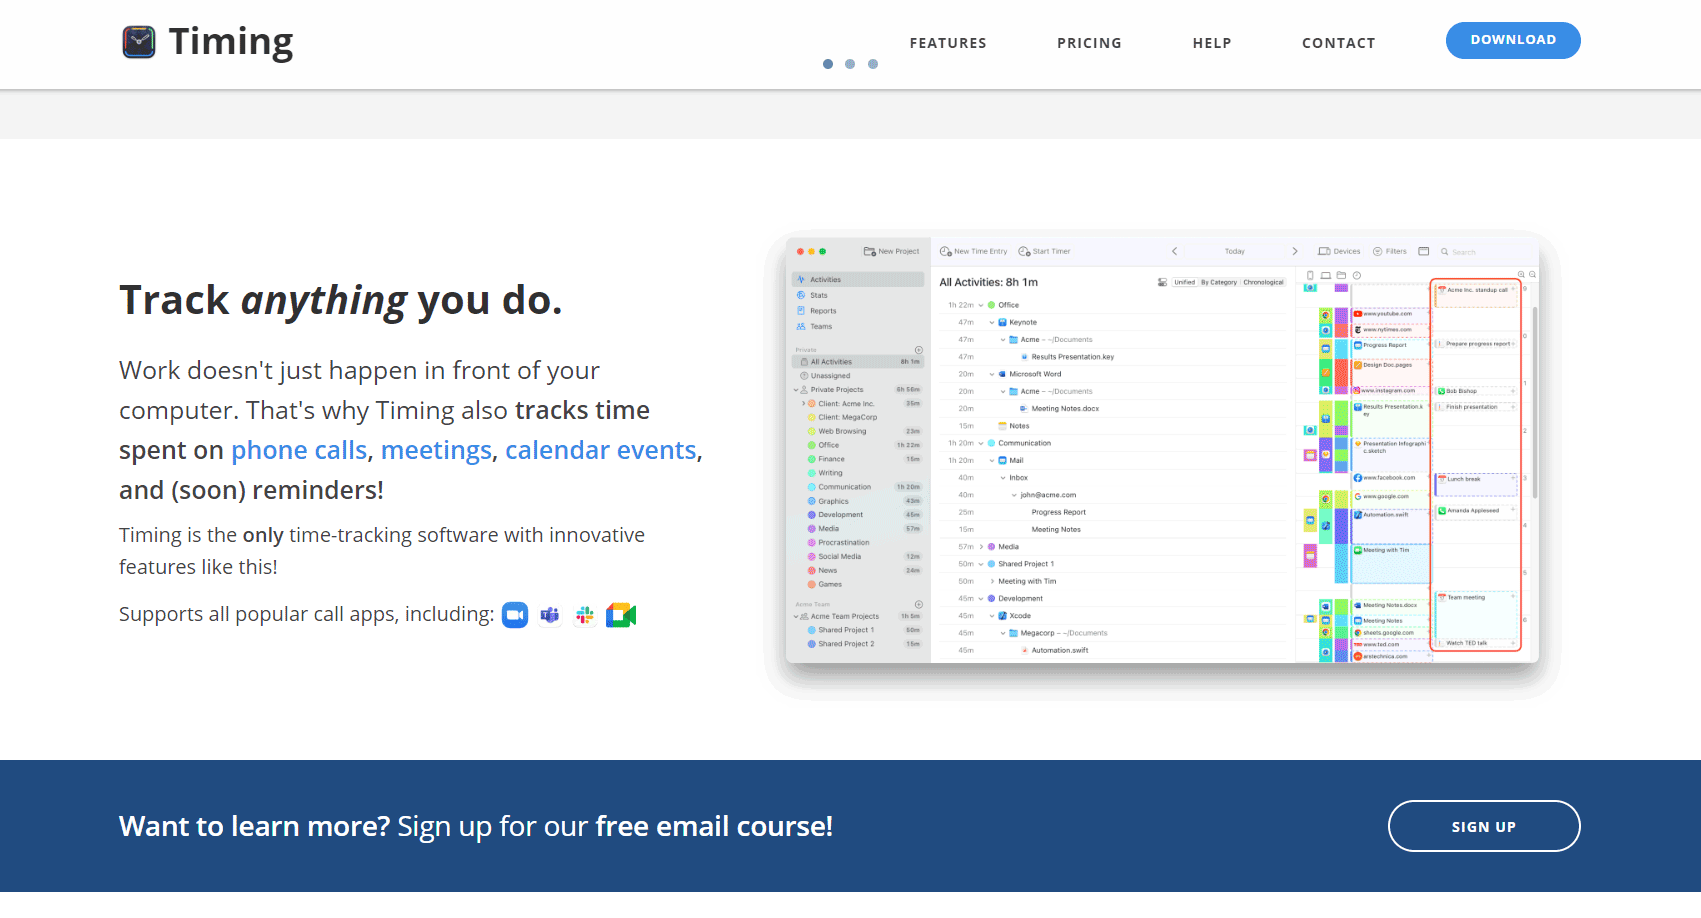The width and height of the screenshot is (1701, 918).
Task: Follow the 'phone calls' link
Action: click(x=299, y=450)
